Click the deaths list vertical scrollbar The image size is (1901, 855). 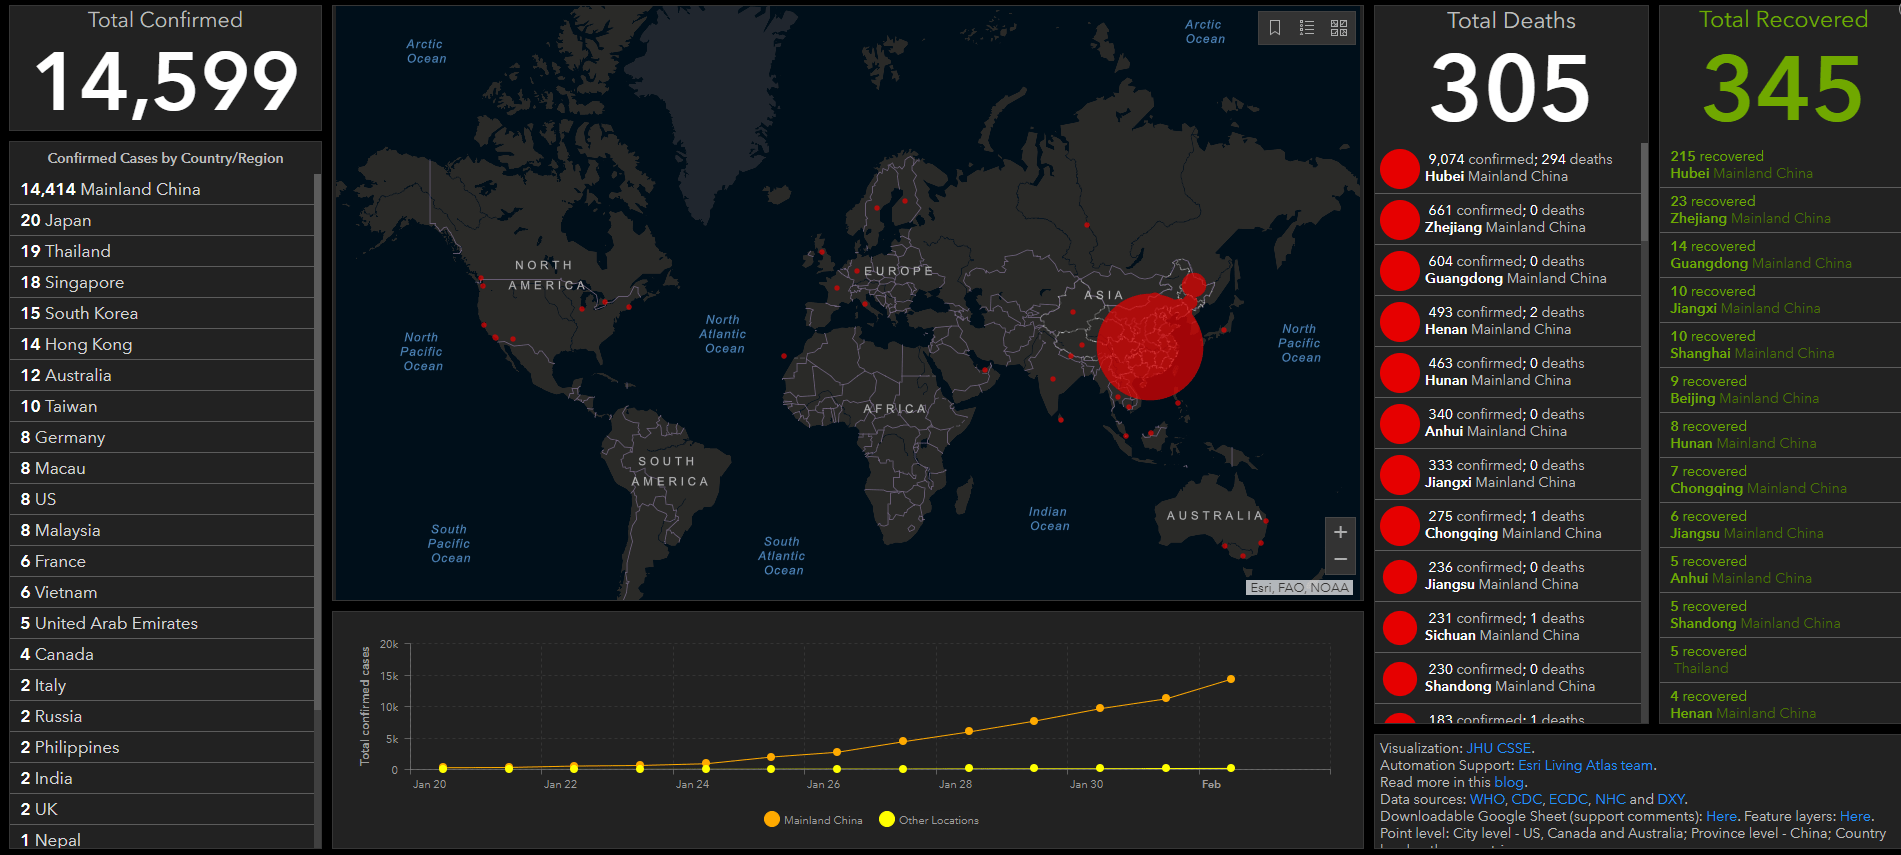(x=1643, y=192)
